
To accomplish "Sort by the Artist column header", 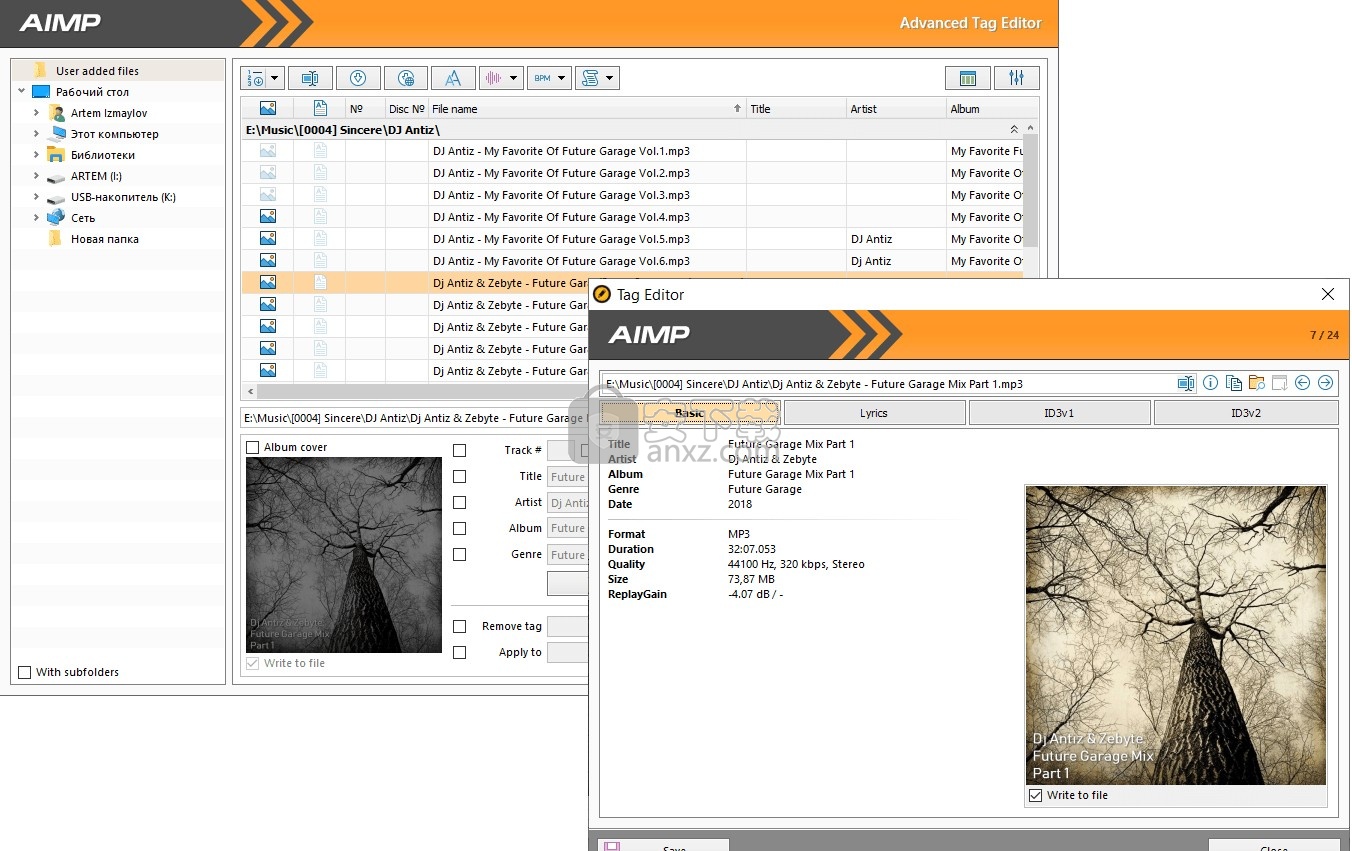I will point(896,108).
